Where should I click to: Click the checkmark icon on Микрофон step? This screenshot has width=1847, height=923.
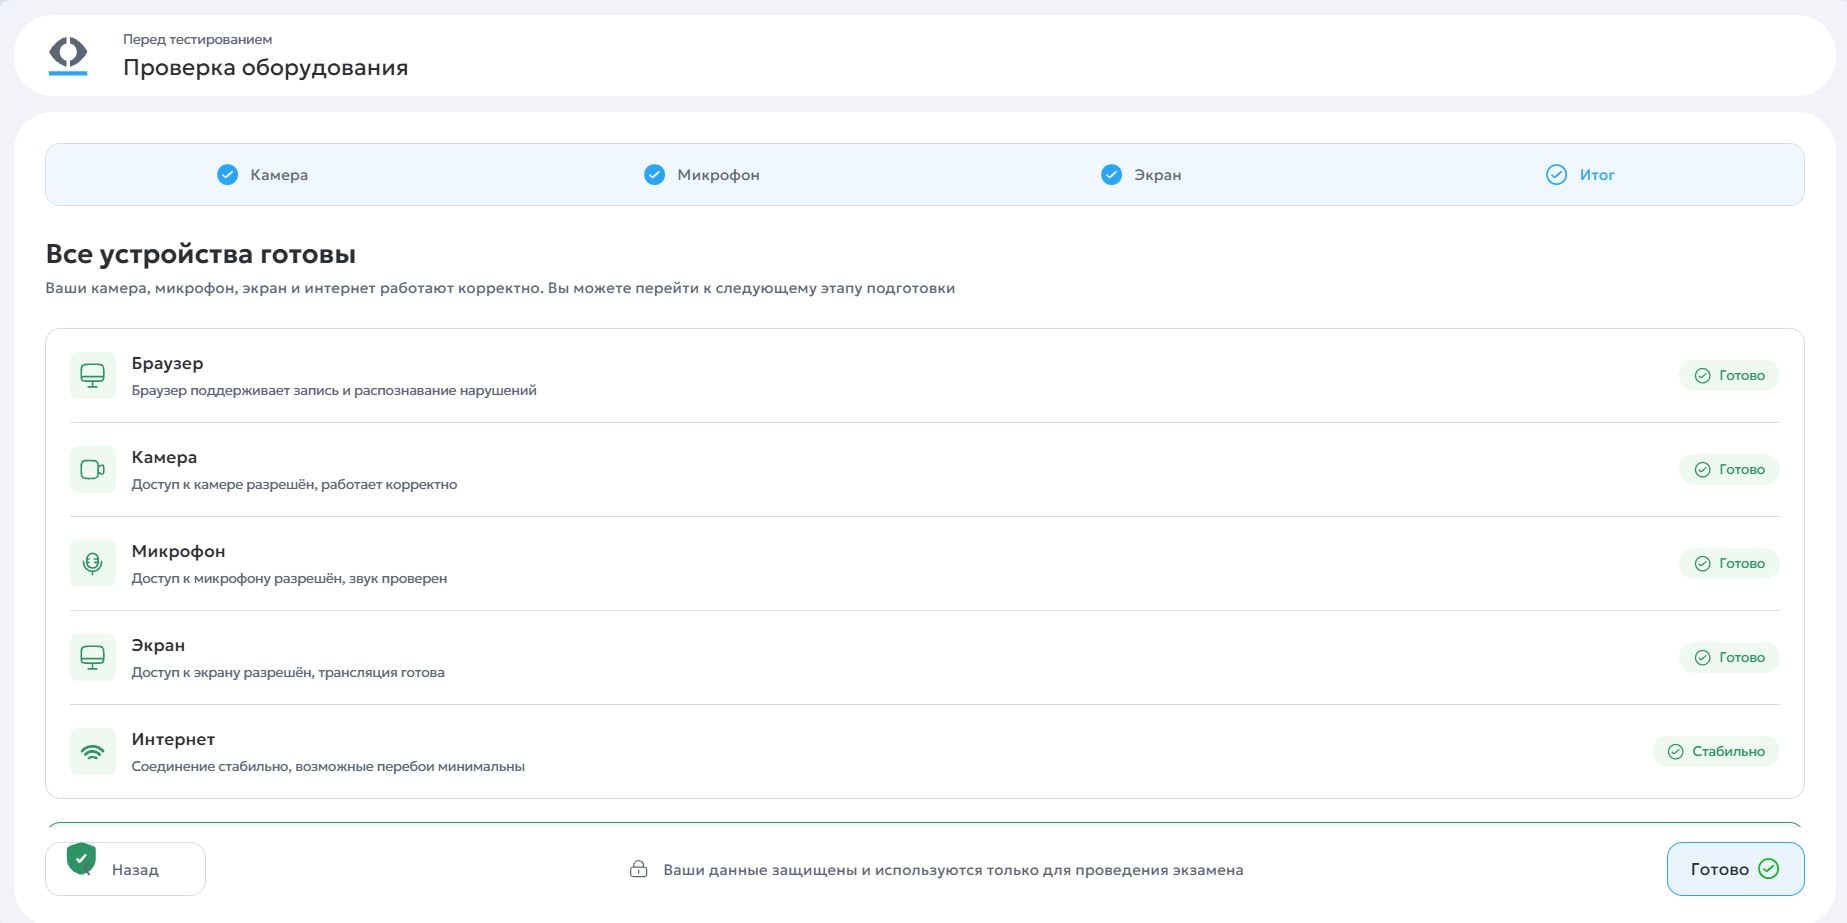[x=654, y=175]
